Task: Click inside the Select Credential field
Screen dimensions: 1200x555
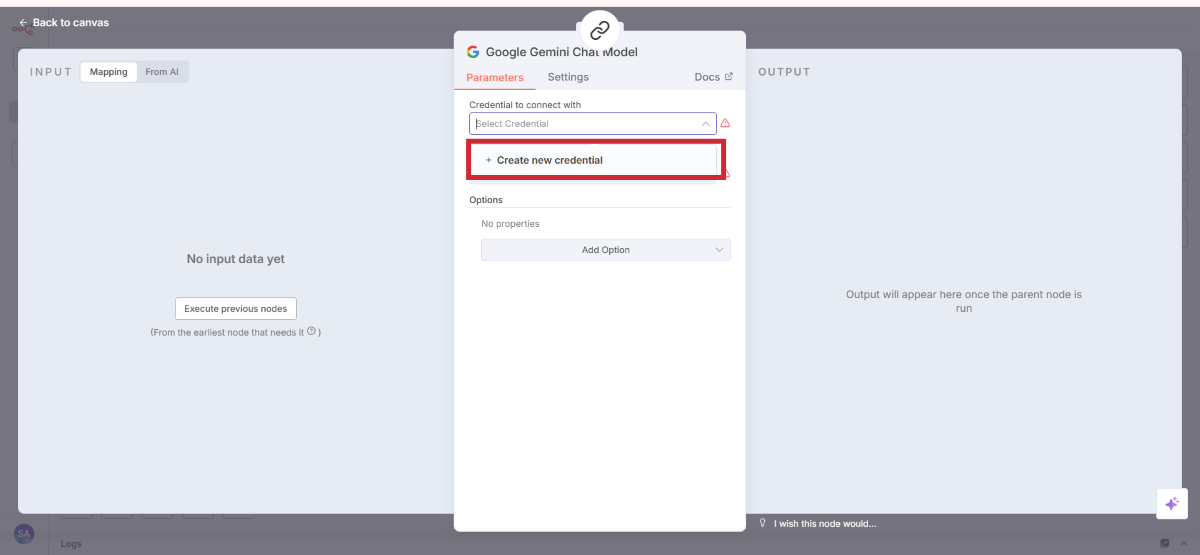Action: [580, 124]
